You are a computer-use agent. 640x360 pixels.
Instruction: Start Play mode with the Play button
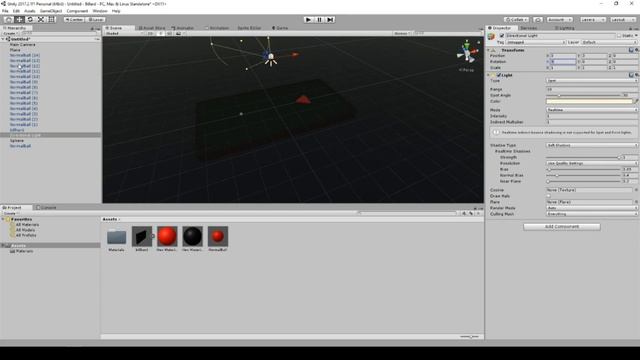pyautogui.click(x=309, y=20)
